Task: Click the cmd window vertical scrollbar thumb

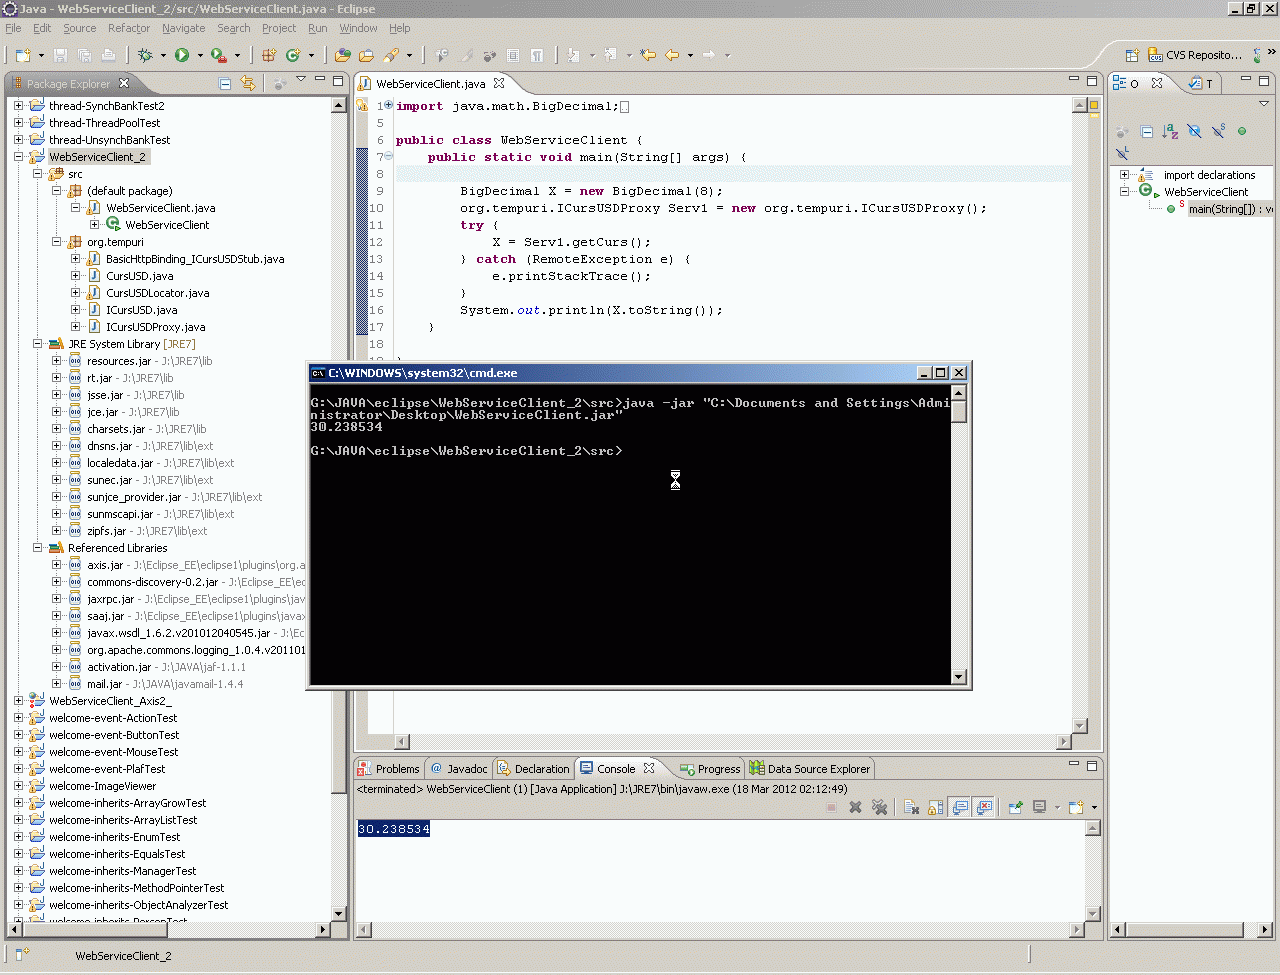Action: coord(959,410)
